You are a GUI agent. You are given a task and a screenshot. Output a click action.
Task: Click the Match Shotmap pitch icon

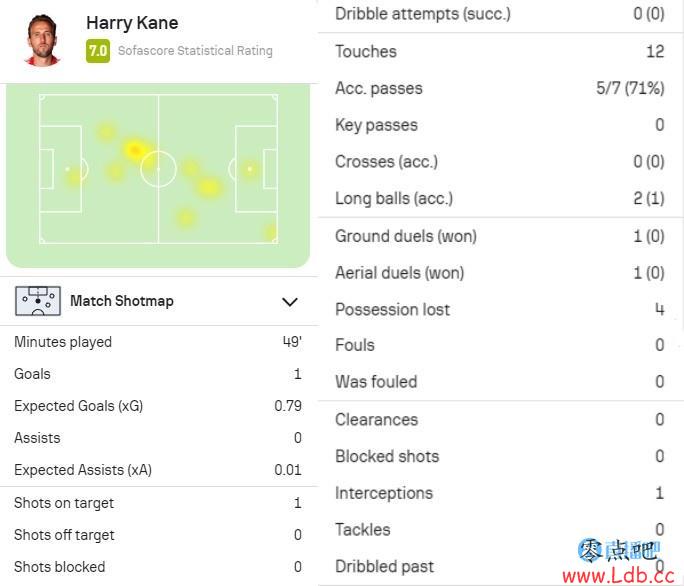coord(38,301)
